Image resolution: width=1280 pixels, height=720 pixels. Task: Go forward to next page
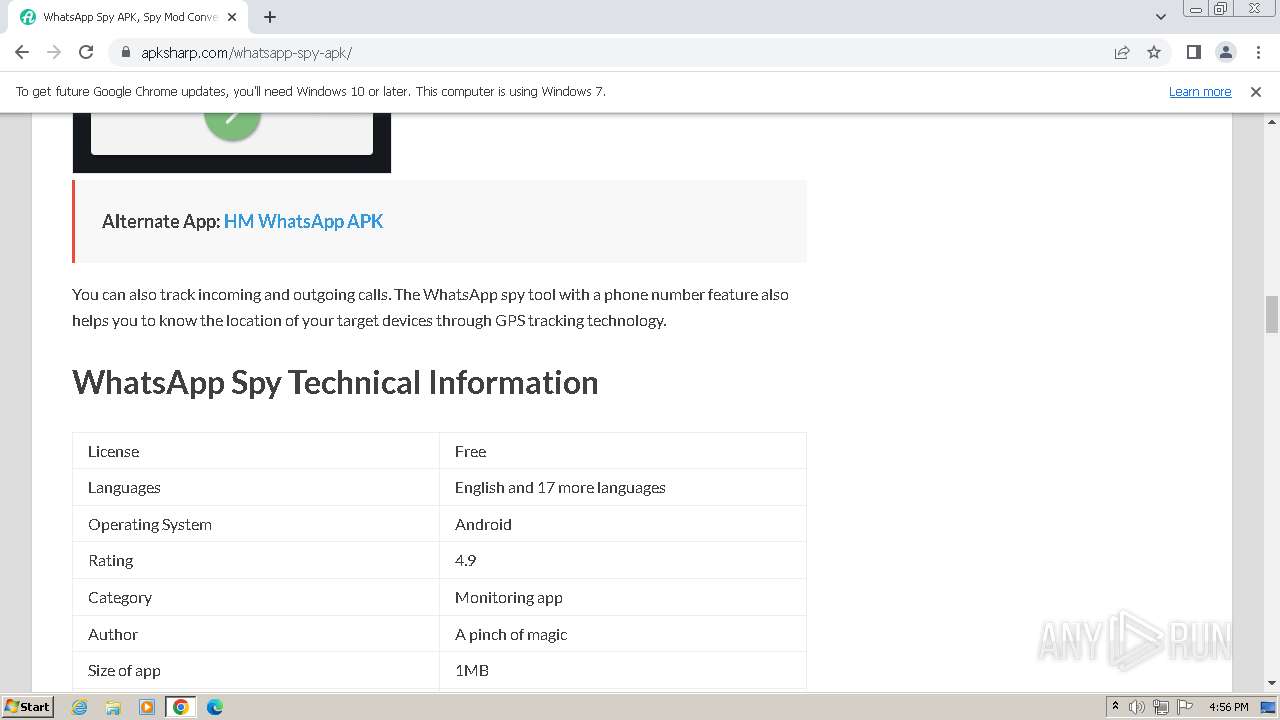coord(54,52)
